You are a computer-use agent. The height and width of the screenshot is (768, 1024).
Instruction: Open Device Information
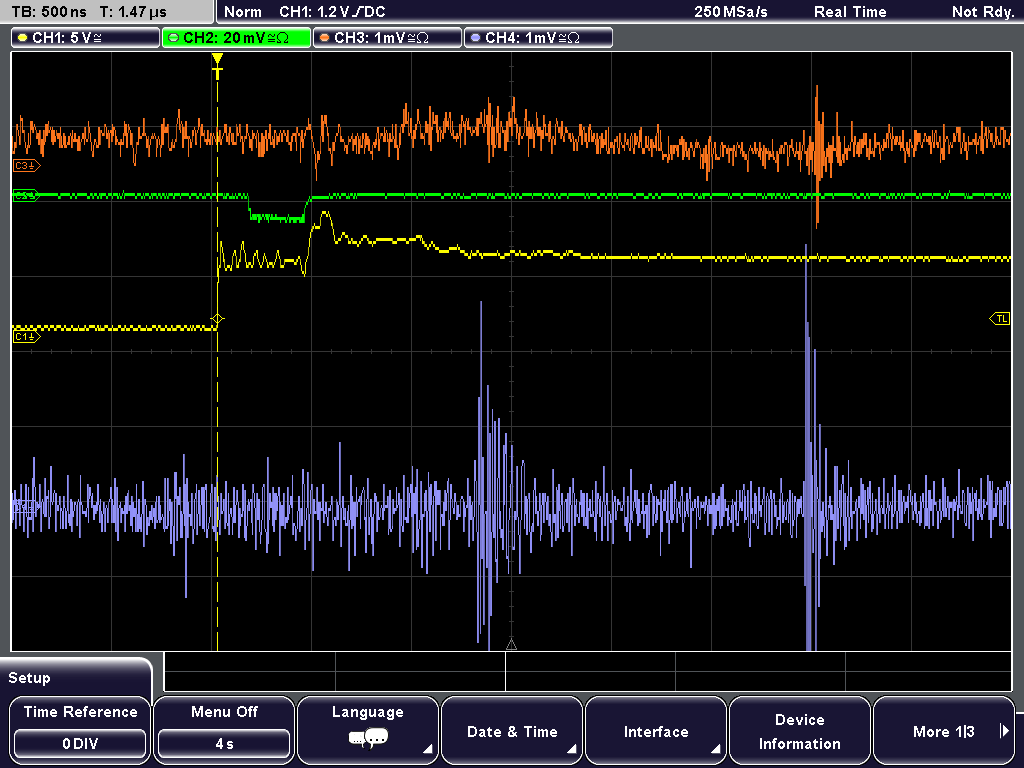coord(799,730)
